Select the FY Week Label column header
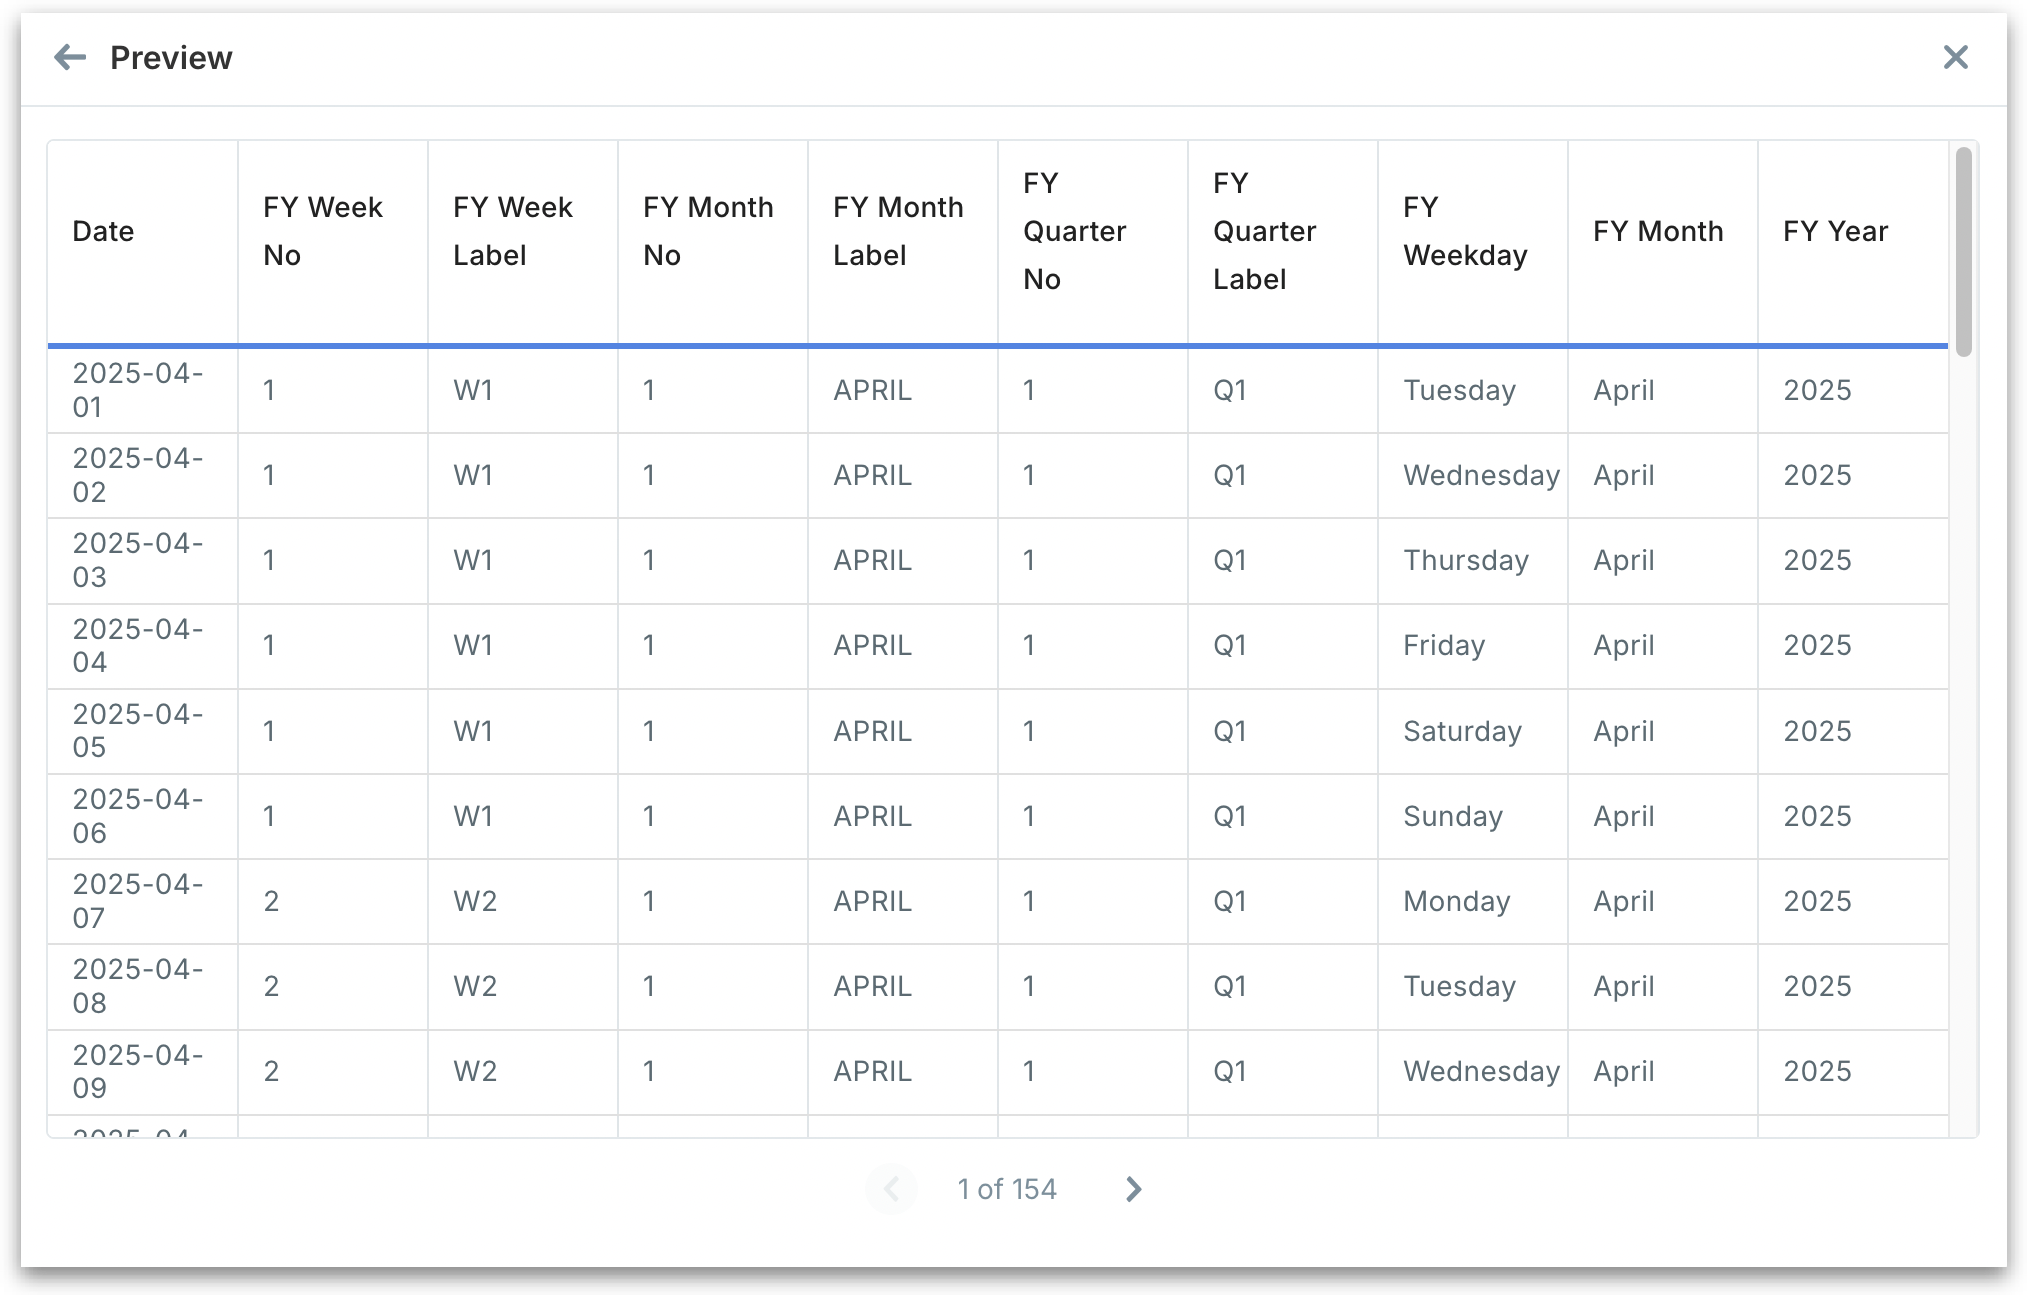Image resolution: width=2027 pixels, height=1295 pixels. tap(512, 232)
